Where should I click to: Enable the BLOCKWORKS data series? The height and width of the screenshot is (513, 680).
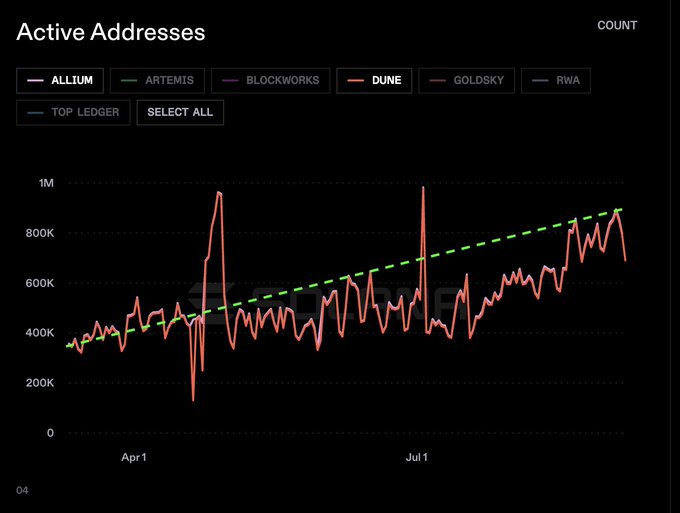click(271, 81)
